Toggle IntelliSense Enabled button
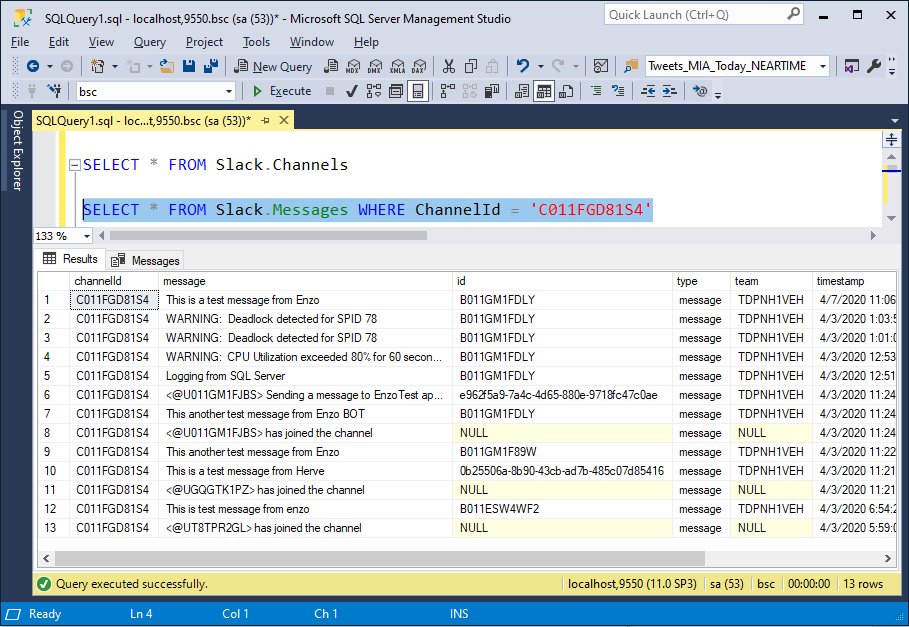The image size is (909, 627). (x=418, y=91)
